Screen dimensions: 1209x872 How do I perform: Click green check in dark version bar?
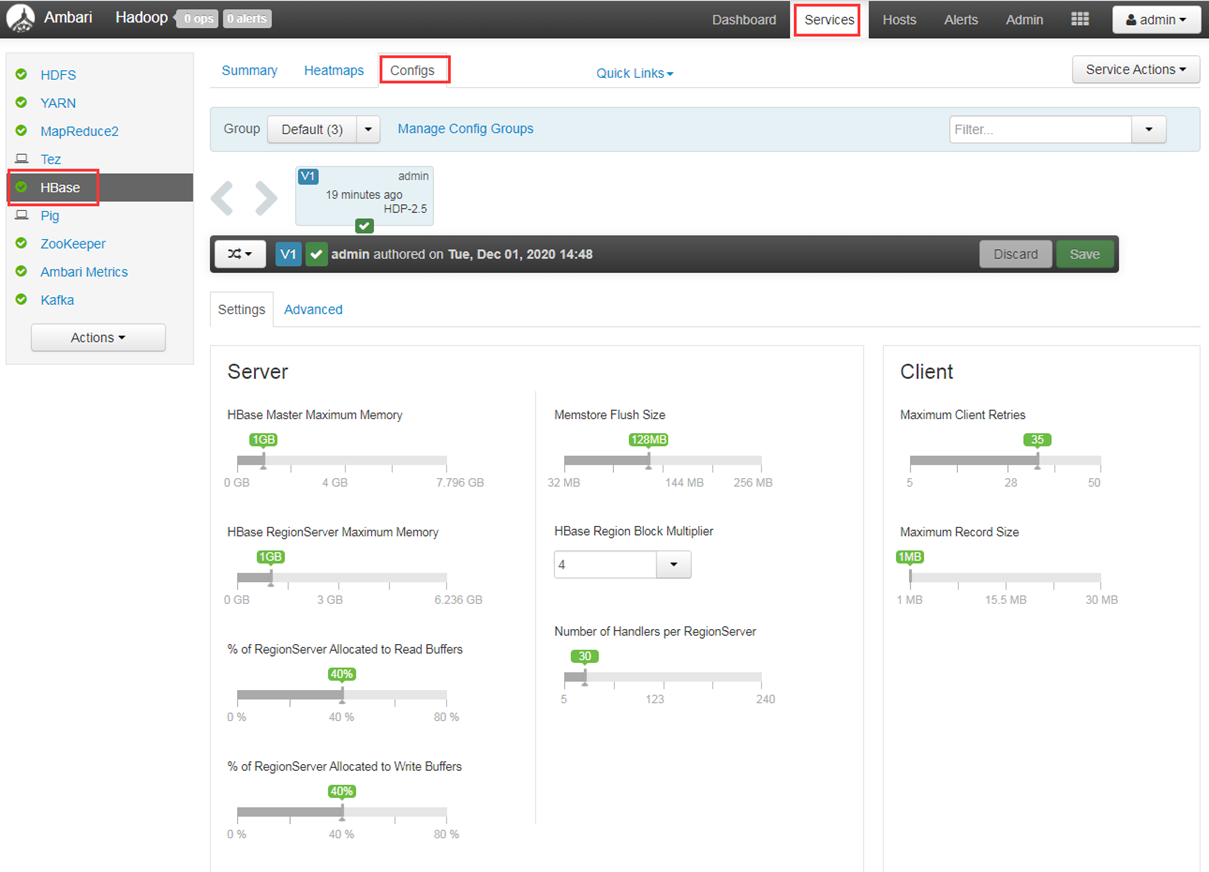(x=316, y=254)
